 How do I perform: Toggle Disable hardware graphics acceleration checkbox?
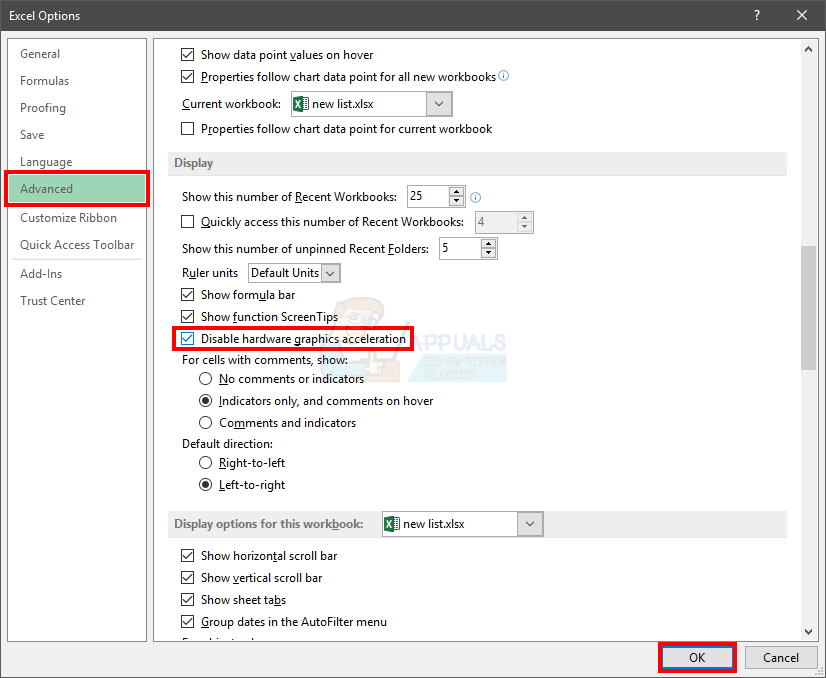click(188, 339)
